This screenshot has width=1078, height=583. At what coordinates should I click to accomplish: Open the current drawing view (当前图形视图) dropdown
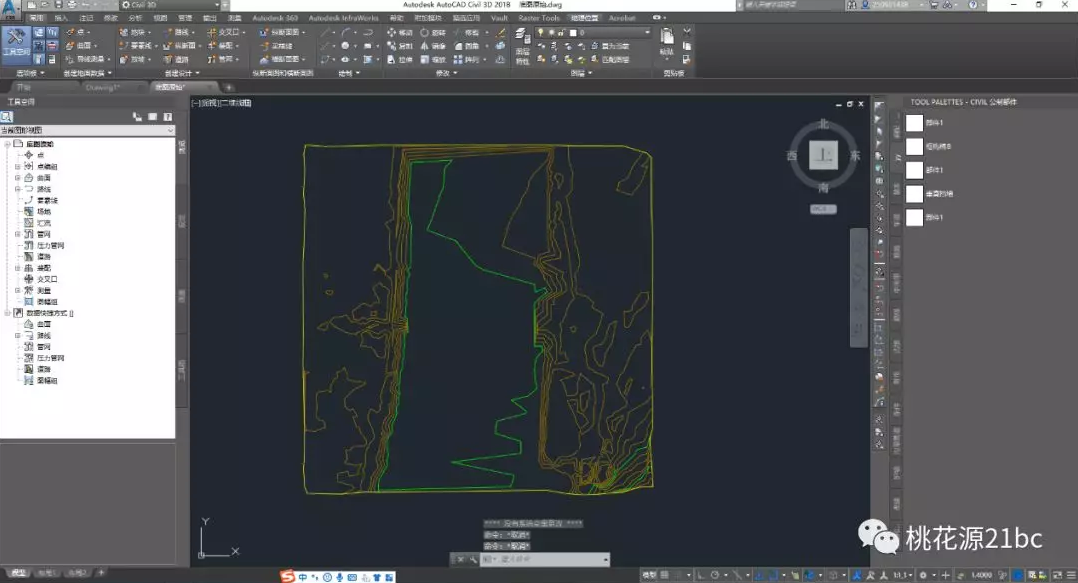[x=87, y=130]
